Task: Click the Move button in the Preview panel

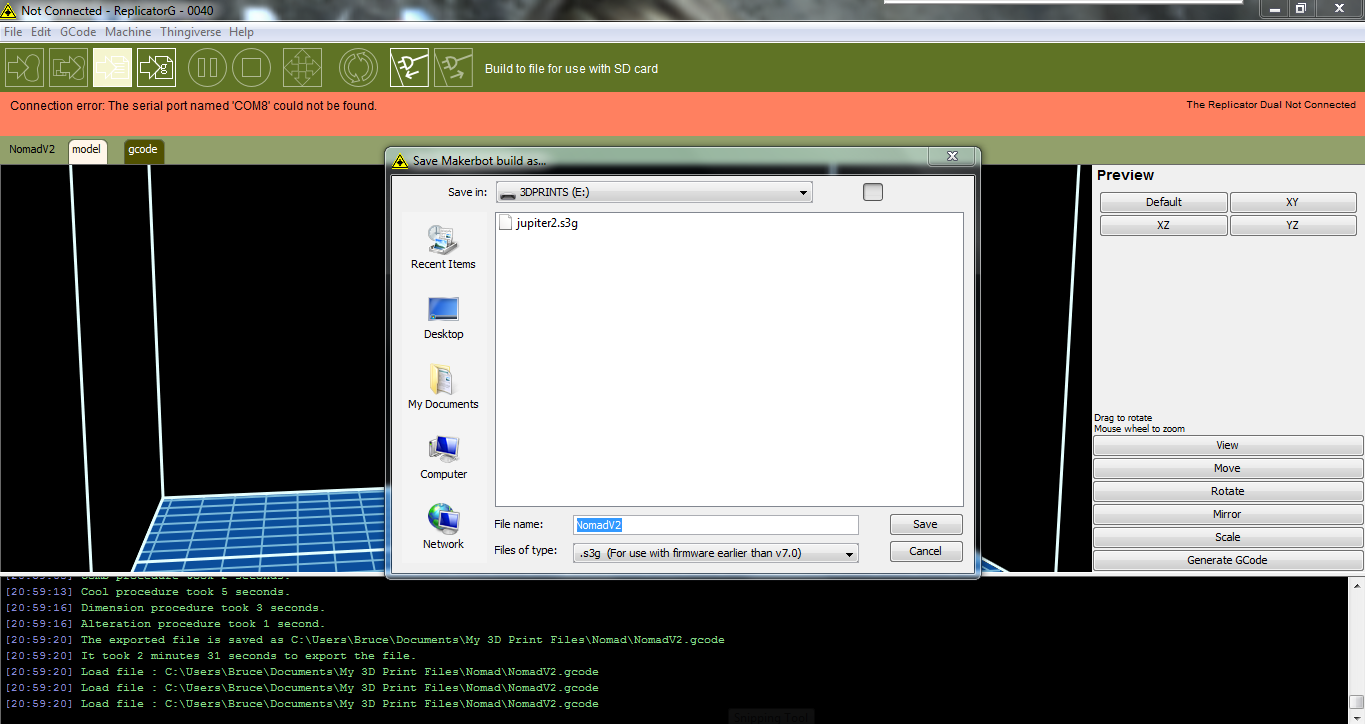Action: 1228,468
